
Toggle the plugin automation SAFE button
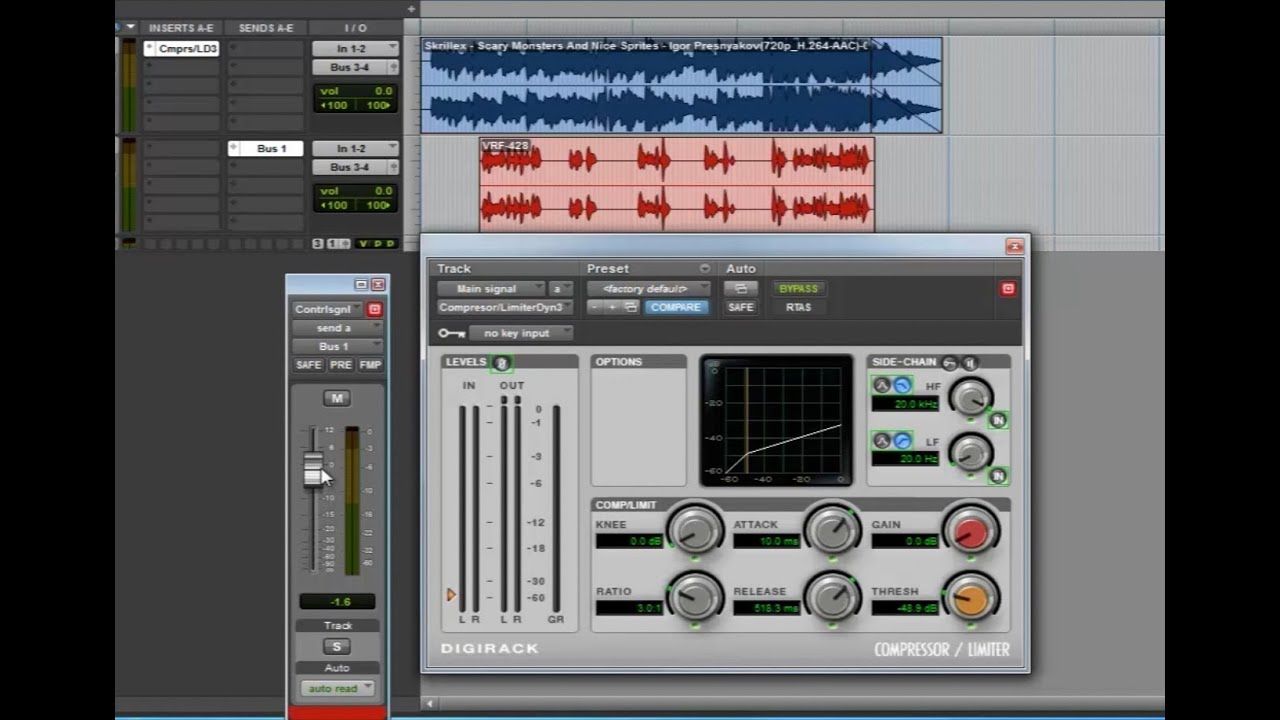(741, 307)
